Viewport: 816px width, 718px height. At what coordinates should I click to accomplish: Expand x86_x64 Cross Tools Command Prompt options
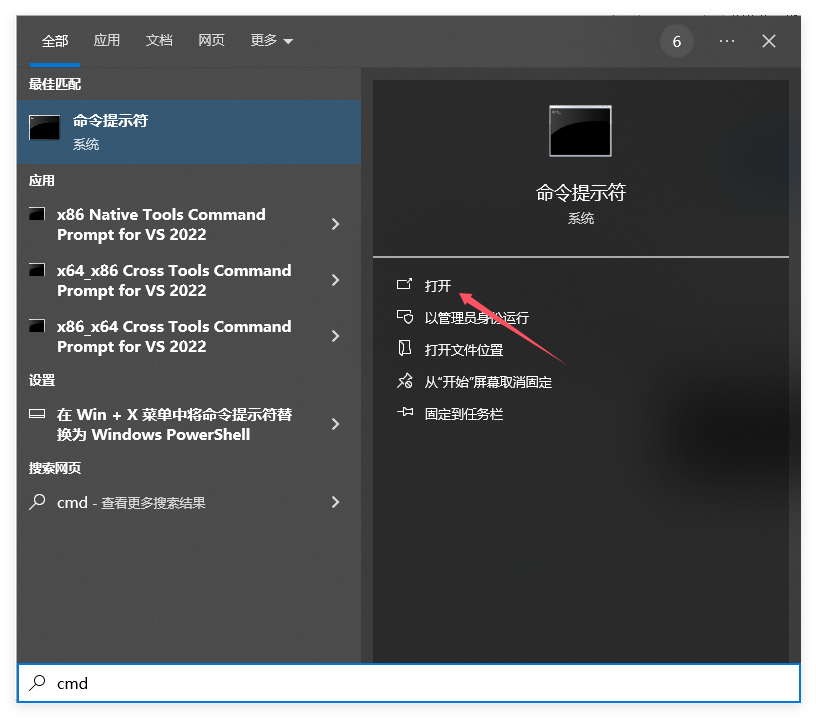pos(335,336)
